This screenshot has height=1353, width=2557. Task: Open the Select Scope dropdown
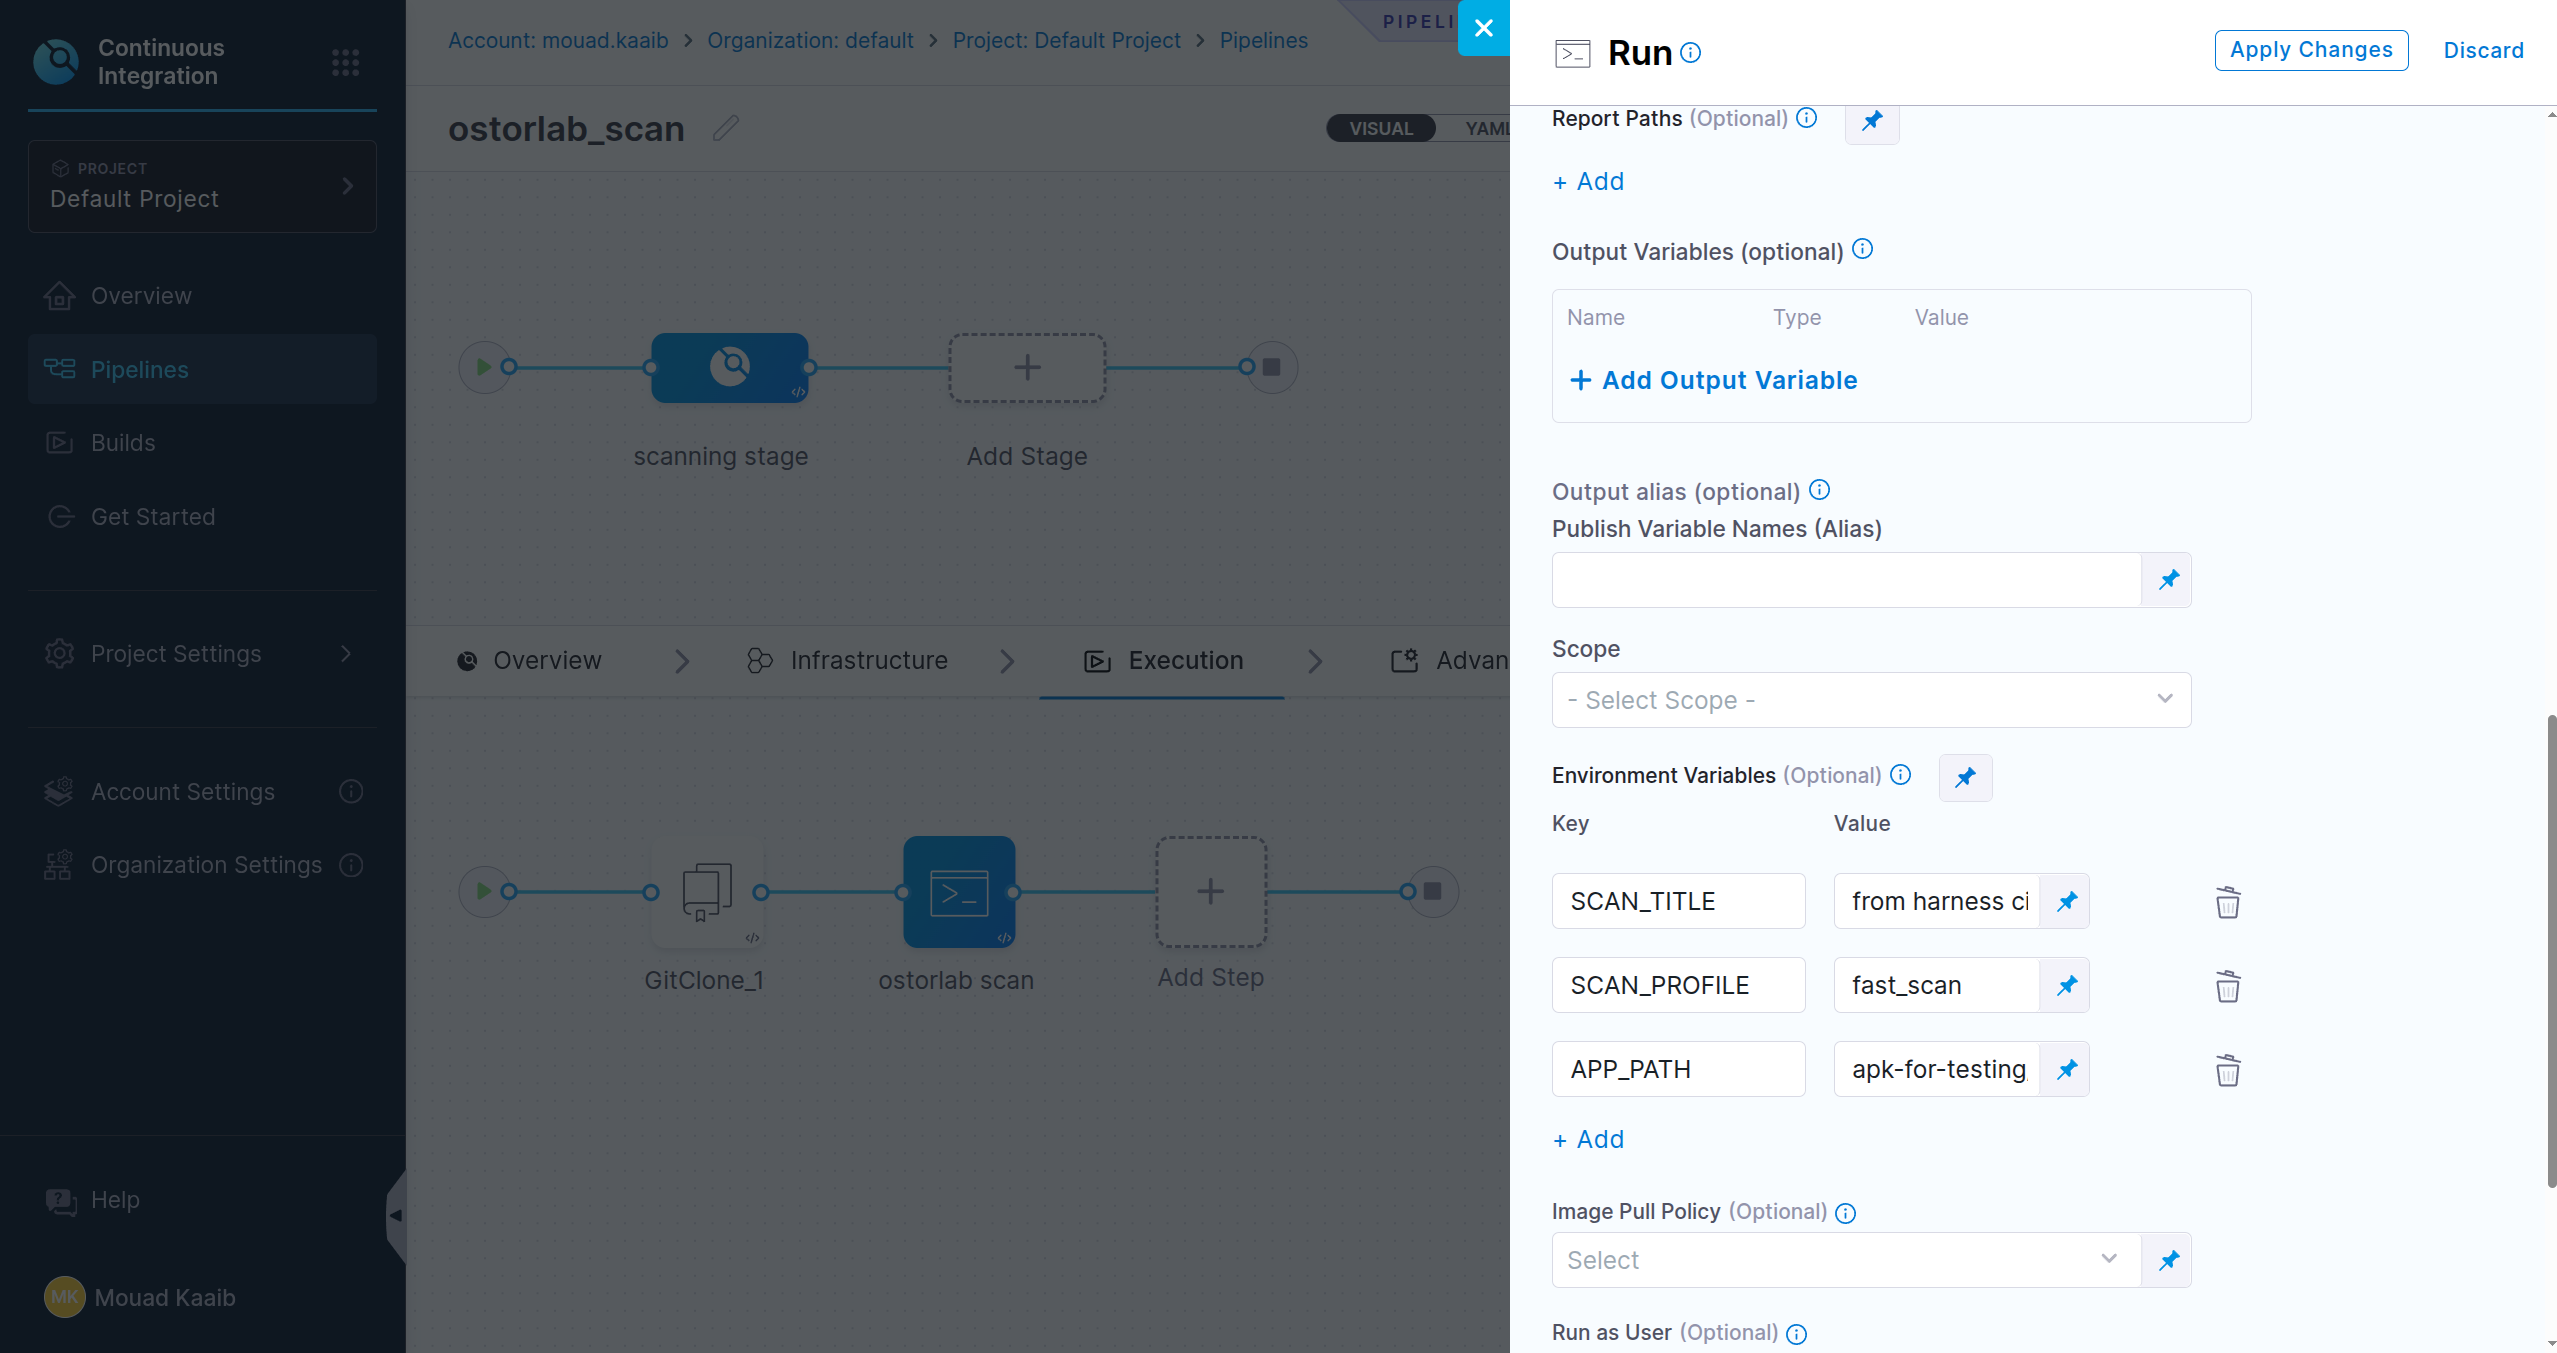[1870, 700]
